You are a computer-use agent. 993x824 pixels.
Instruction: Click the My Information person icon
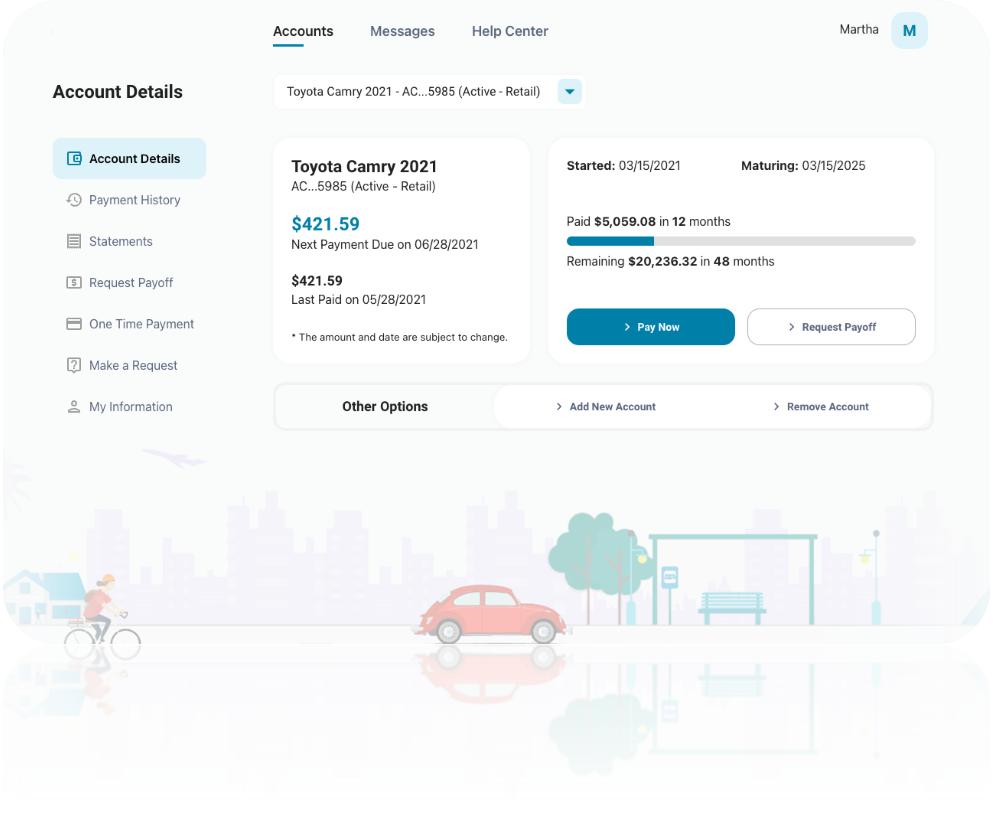click(x=74, y=407)
